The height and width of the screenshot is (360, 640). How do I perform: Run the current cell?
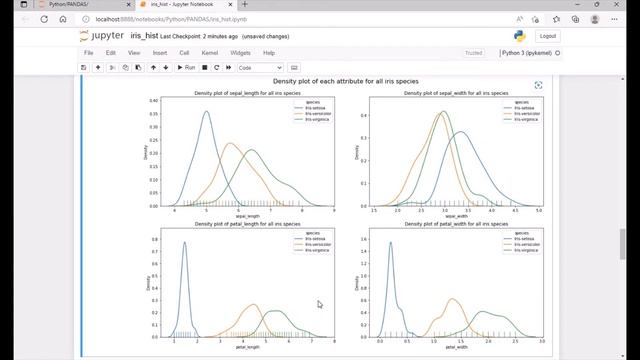point(186,68)
